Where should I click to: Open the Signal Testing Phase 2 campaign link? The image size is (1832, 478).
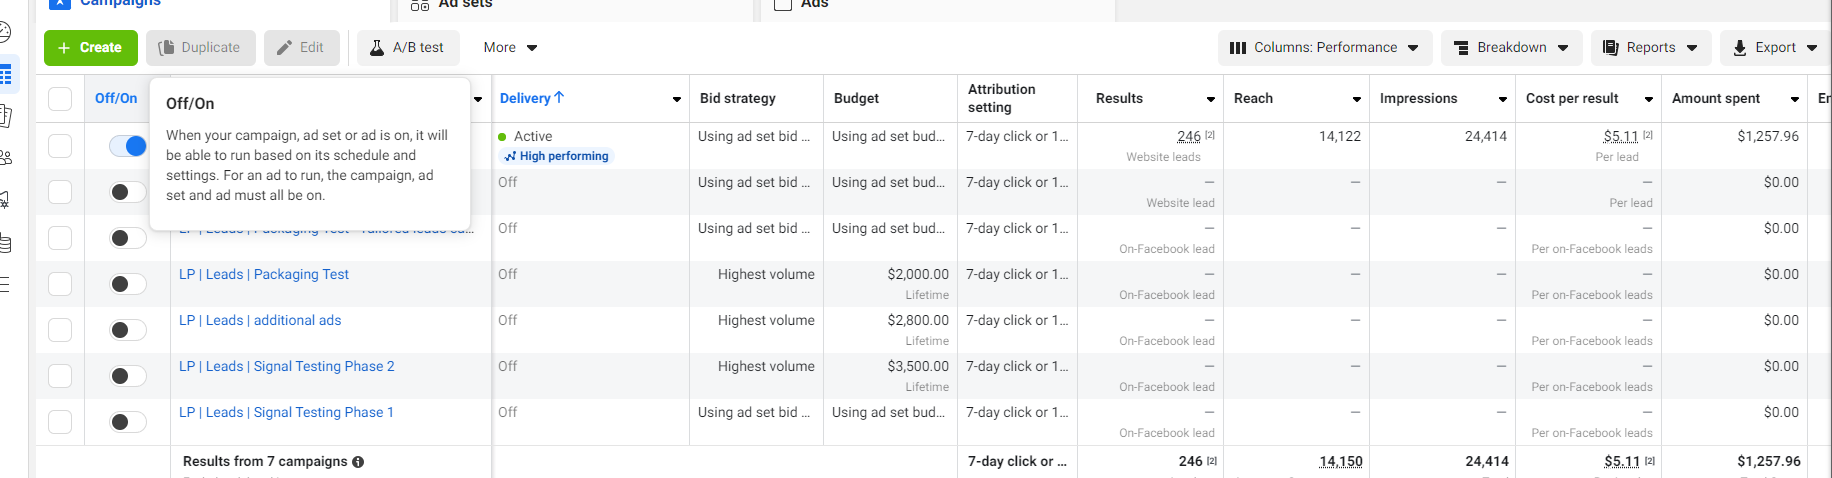click(286, 367)
